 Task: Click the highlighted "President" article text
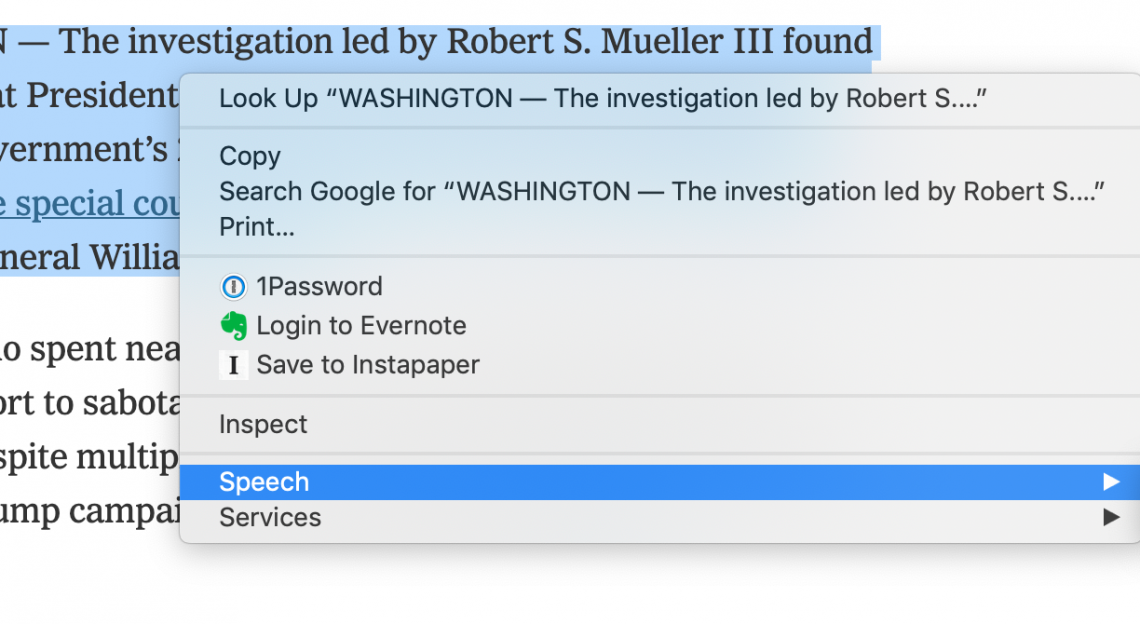pyautogui.click(x=102, y=95)
